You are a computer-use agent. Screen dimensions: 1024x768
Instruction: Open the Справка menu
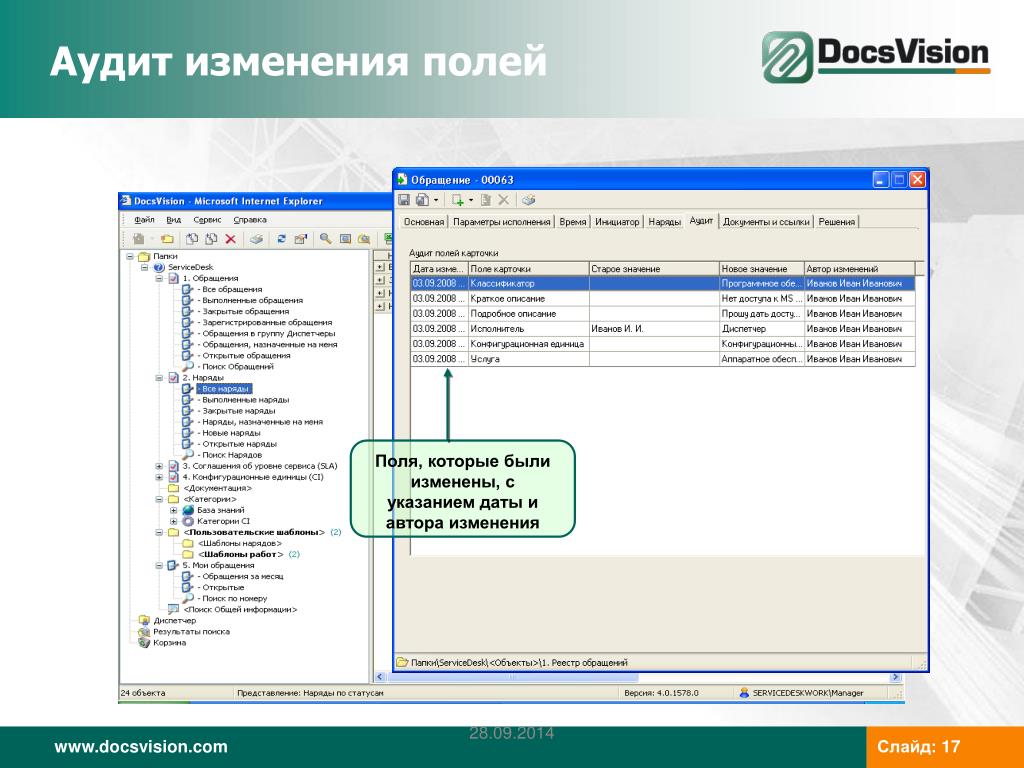click(x=249, y=220)
